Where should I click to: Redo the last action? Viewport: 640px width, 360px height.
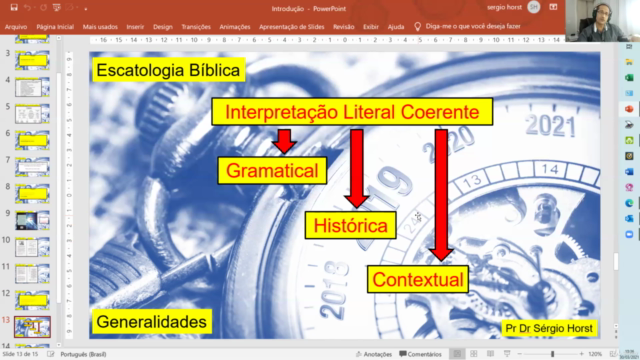click(x=43, y=7)
